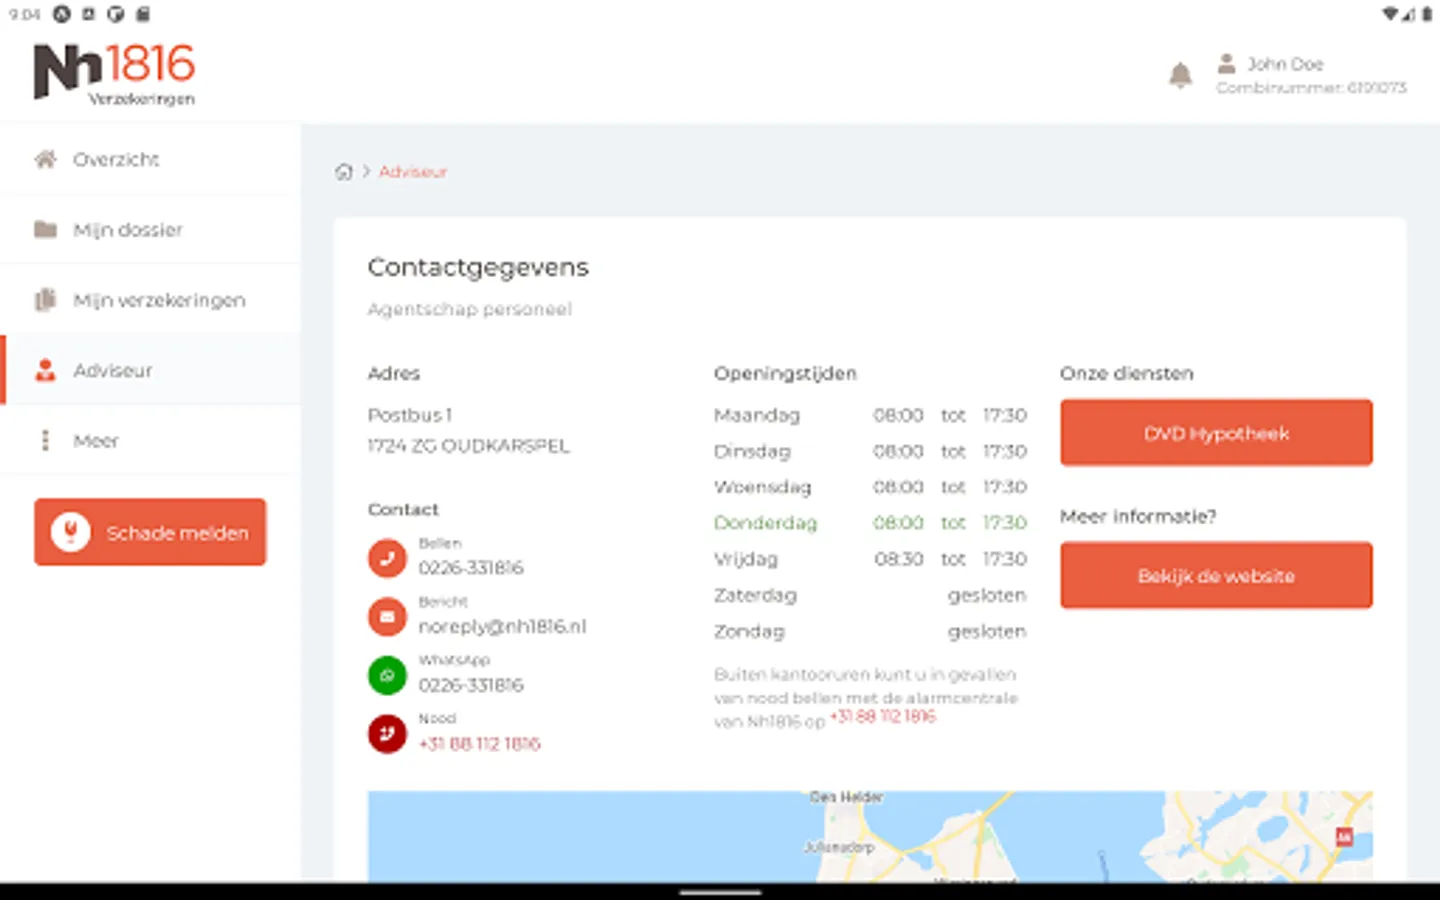Open the Meer menu item
This screenshot has width=1440, height=900.
pos(150,440)
